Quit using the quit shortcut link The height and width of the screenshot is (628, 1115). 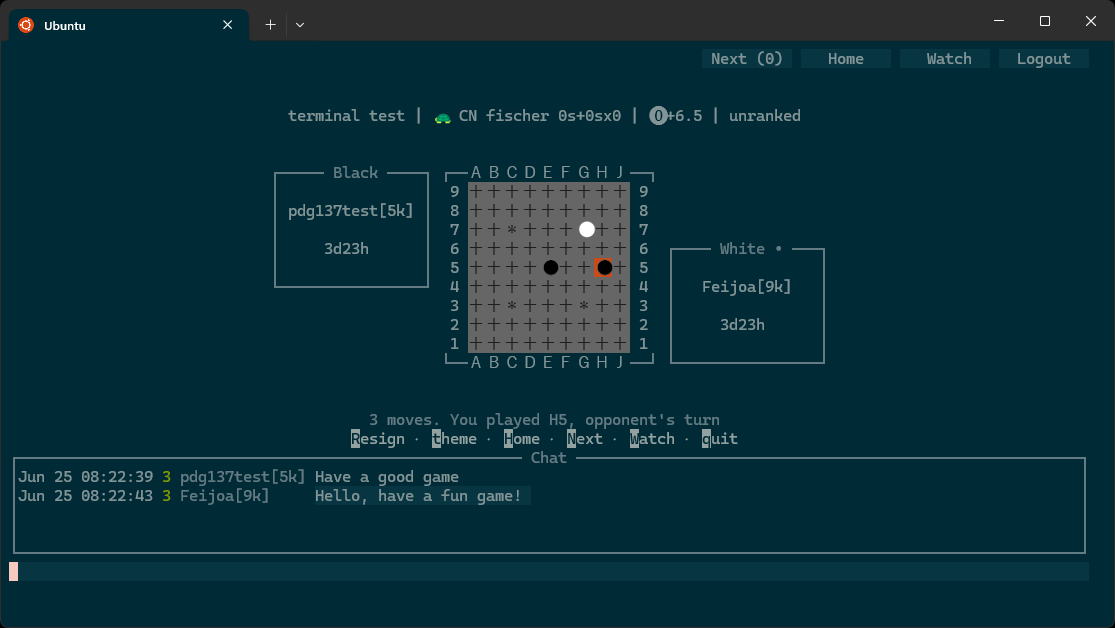pyautogui.click(x=720, y=439)
